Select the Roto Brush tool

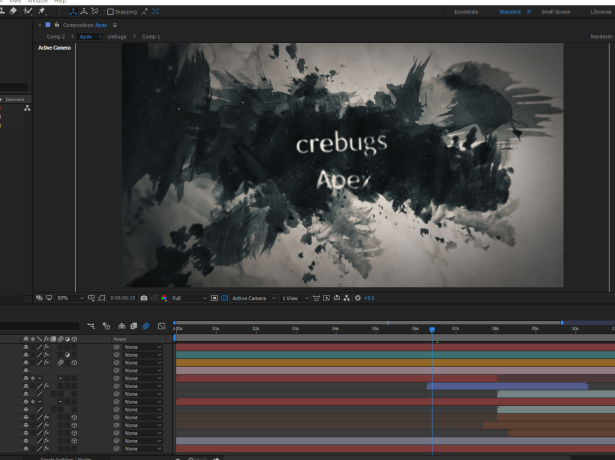click(x=27, y=11)
